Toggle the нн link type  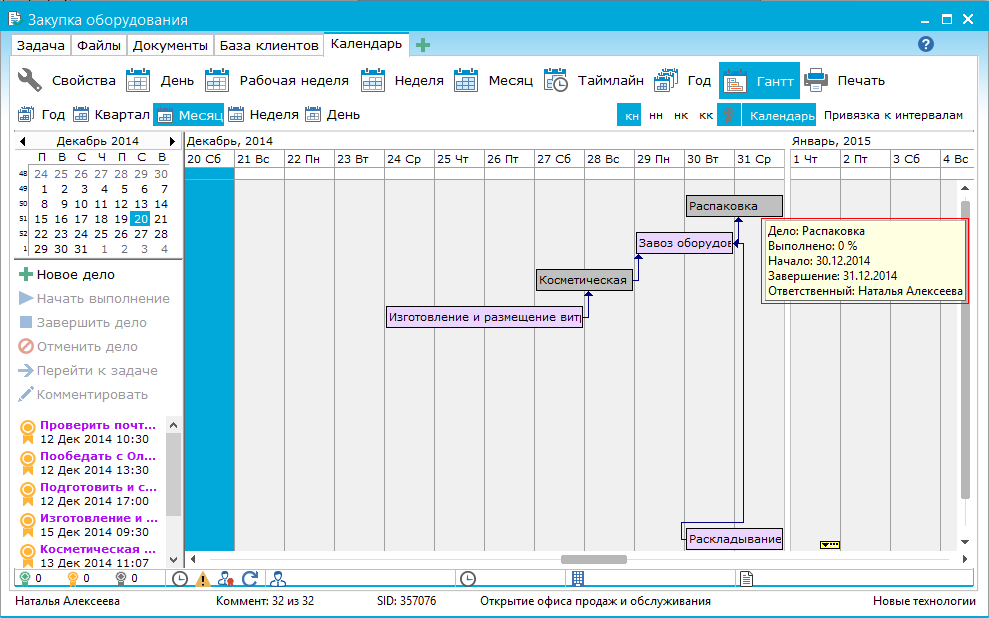[x=655, y=115]
